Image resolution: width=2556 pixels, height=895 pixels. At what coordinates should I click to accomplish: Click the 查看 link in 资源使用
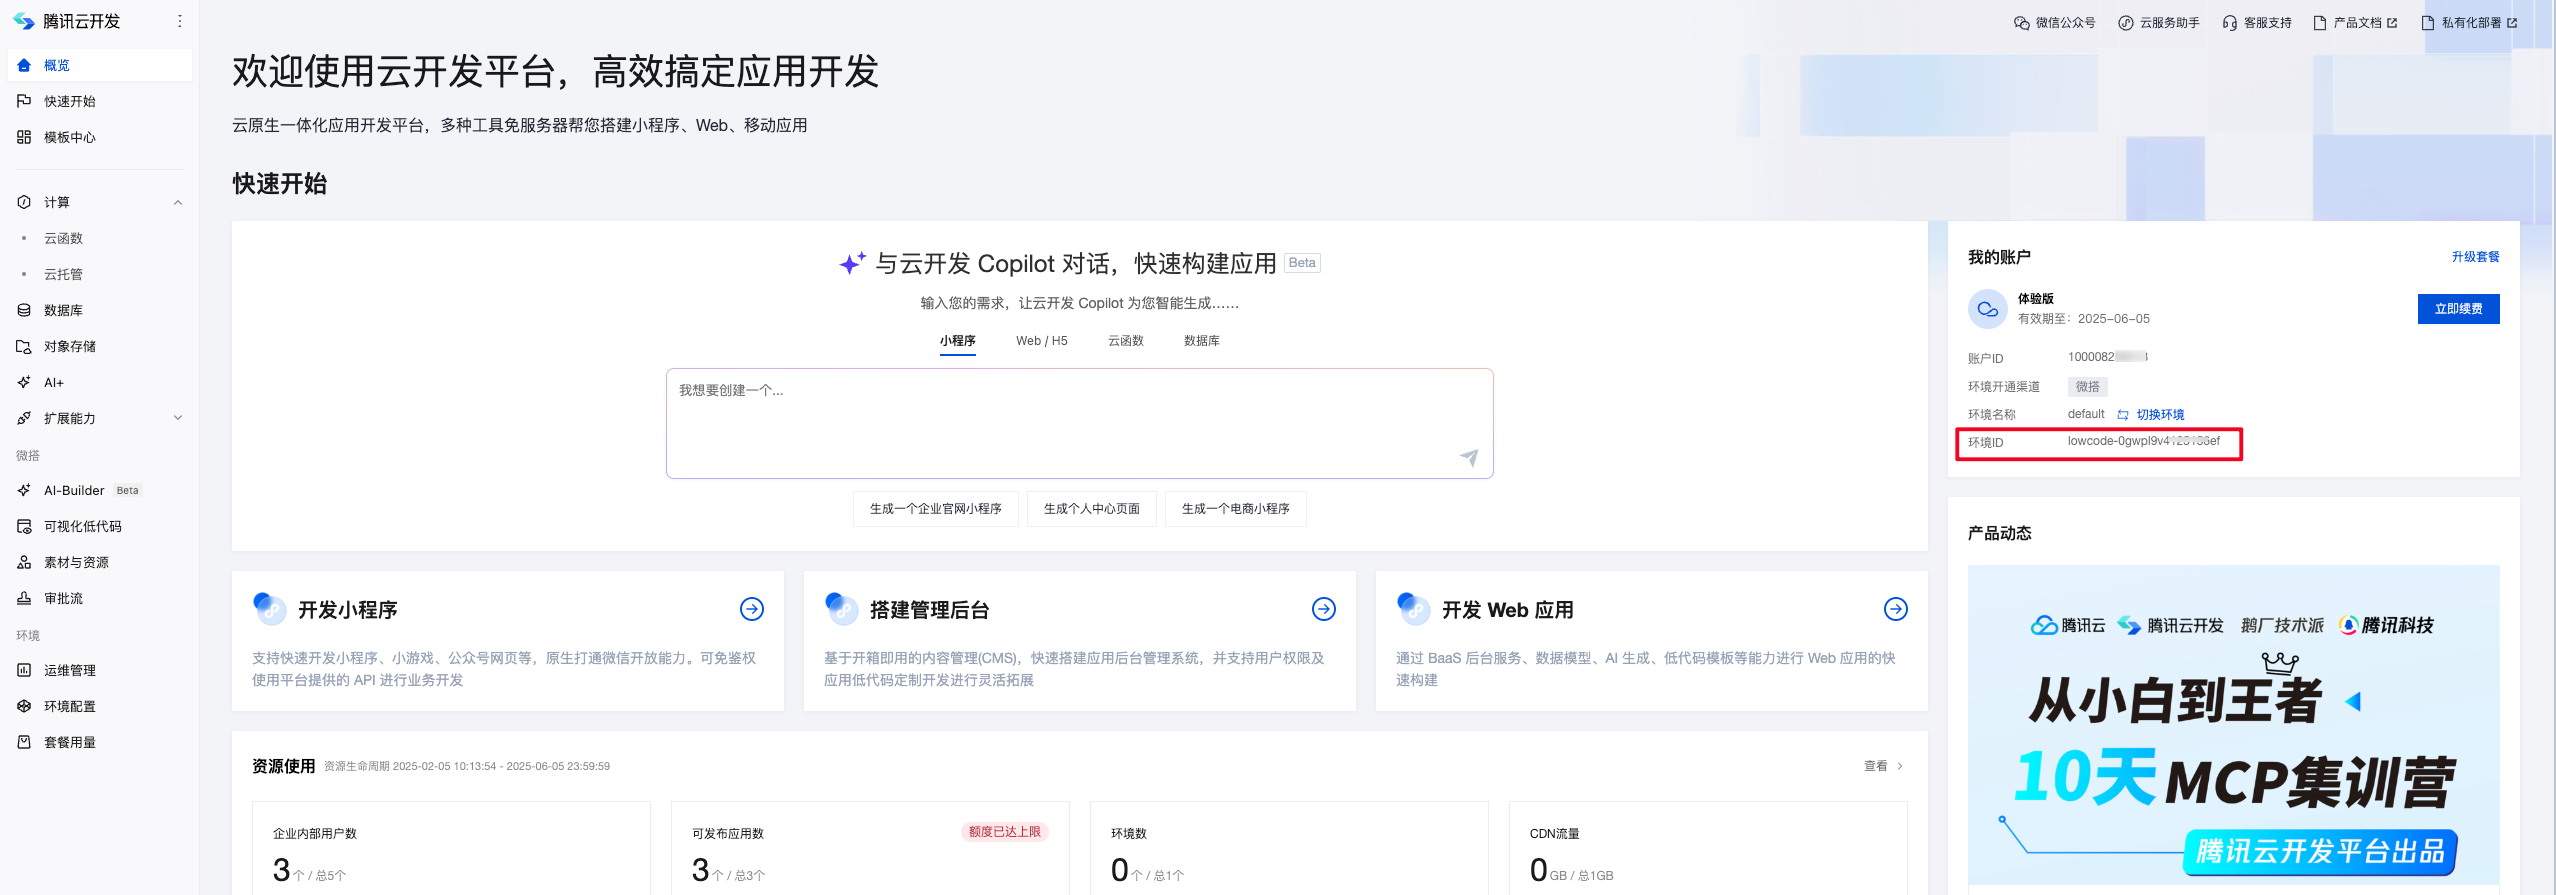pyautogui.click(x=1876, y=766)
